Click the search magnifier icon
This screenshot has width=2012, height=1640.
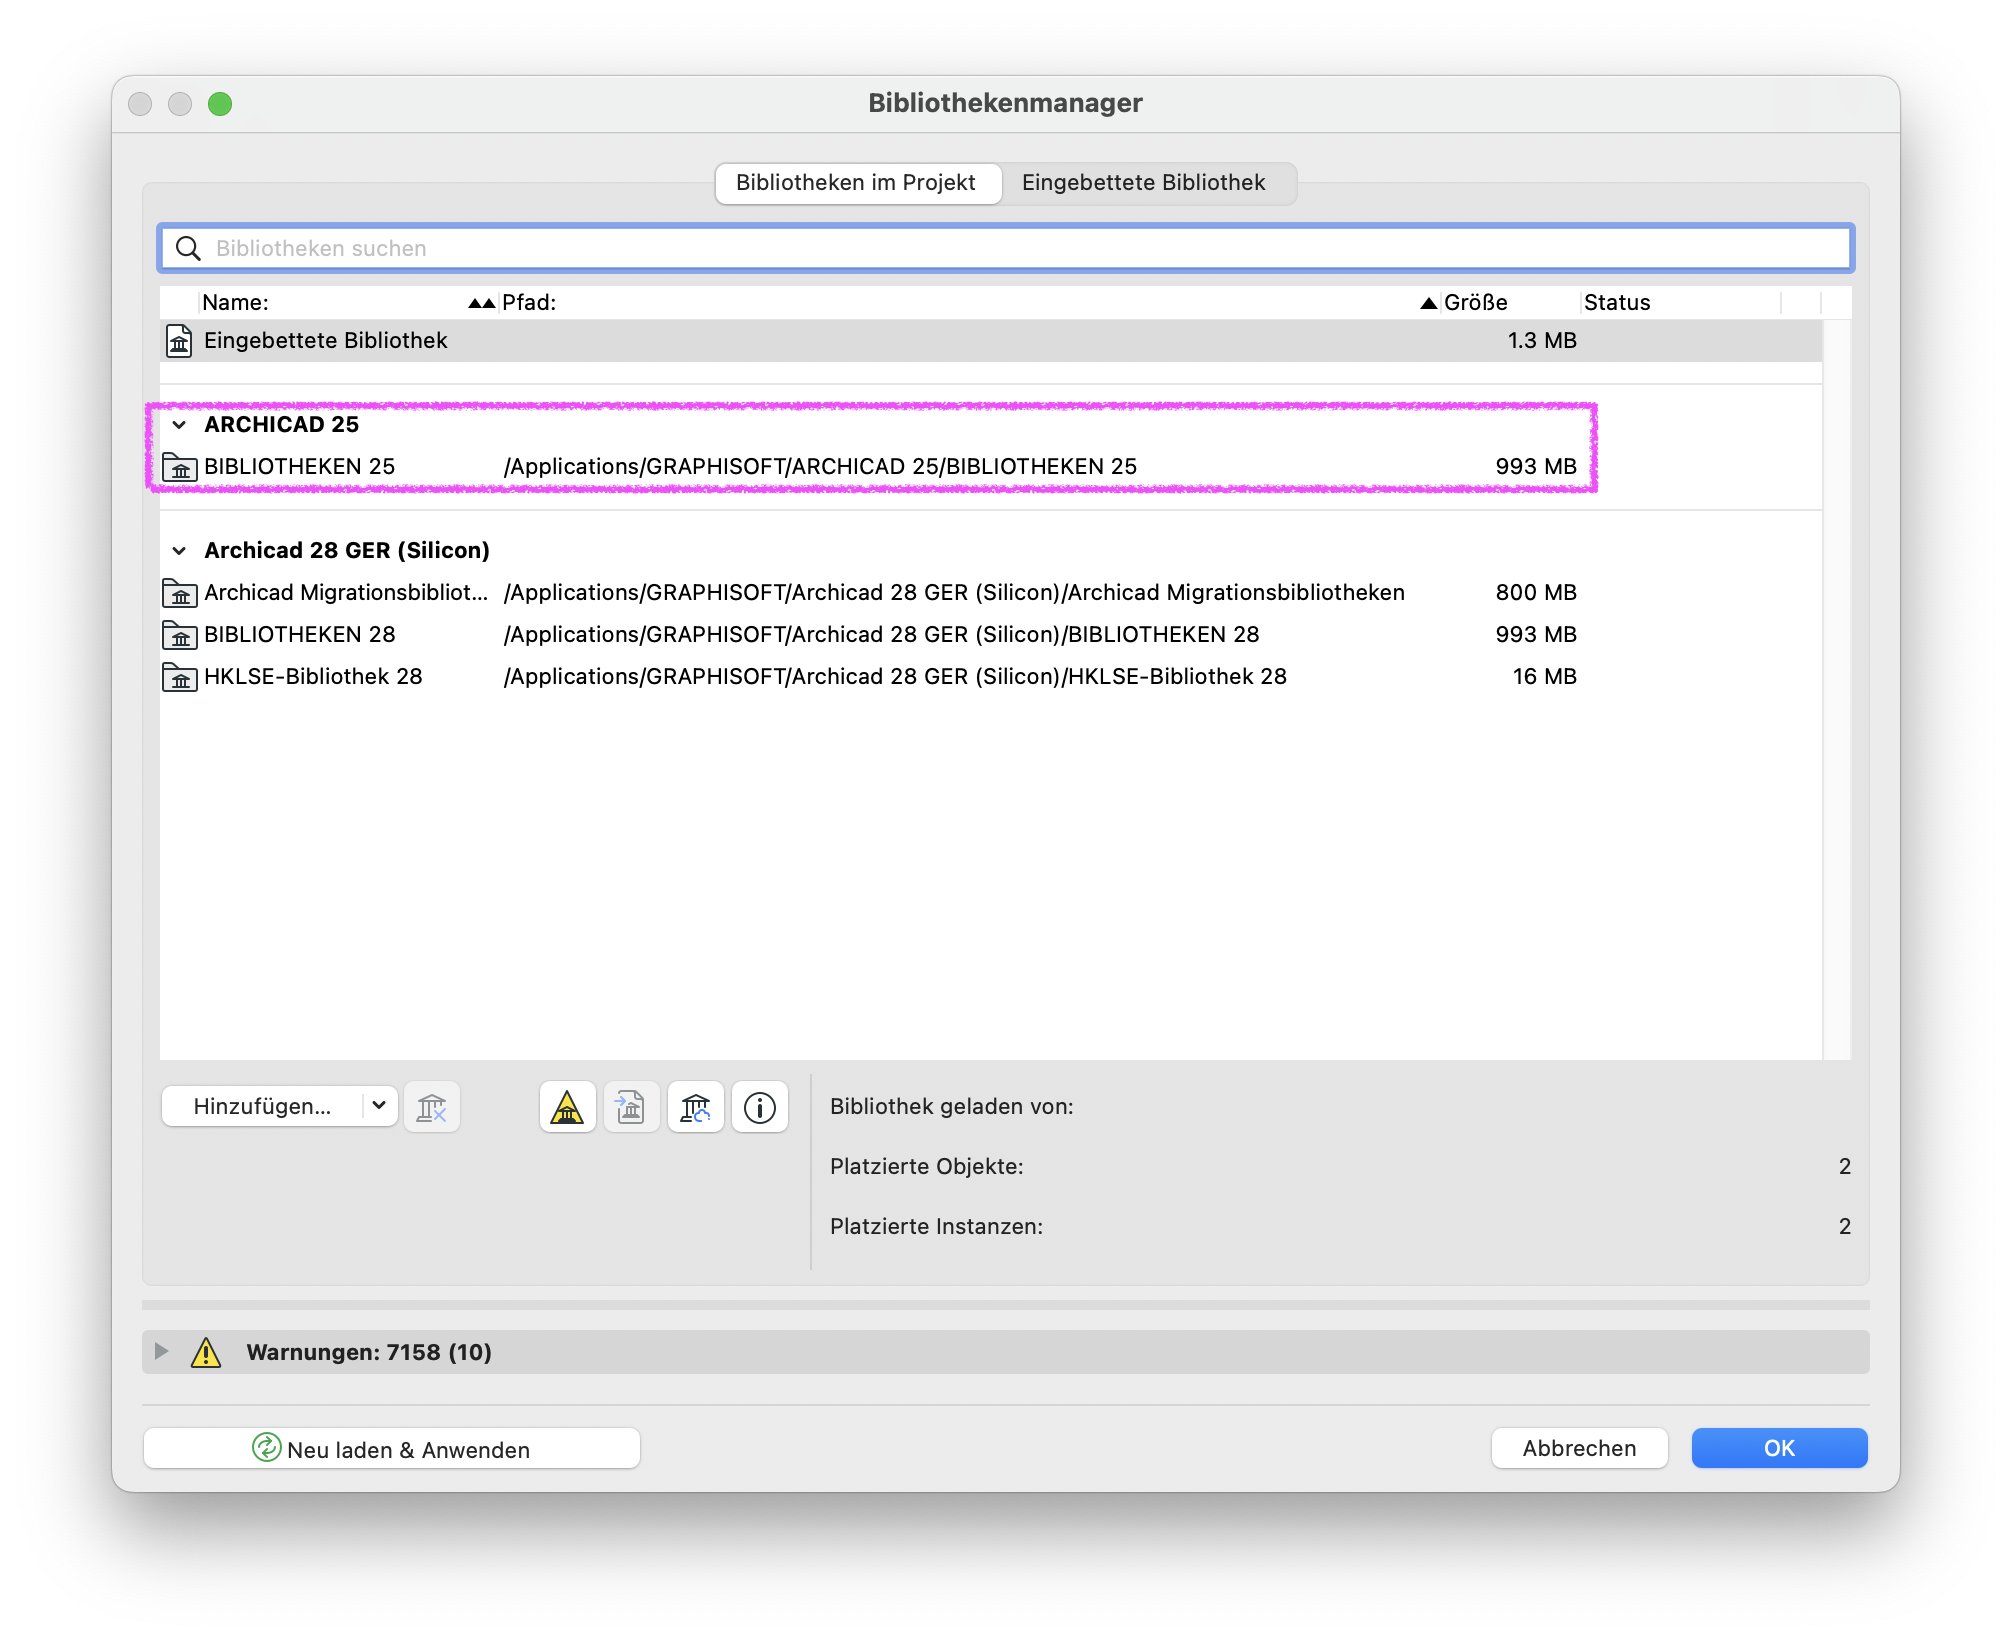pos(188,248)
